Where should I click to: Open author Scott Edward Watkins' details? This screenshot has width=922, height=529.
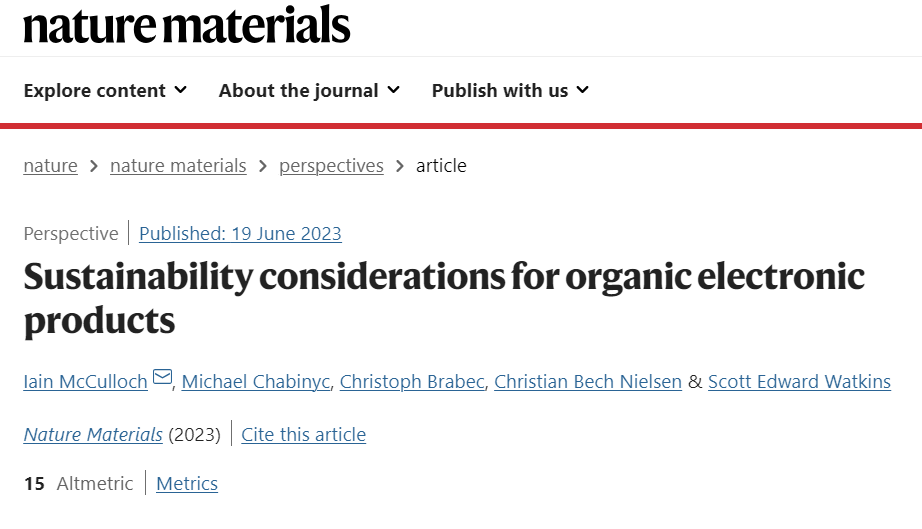pyautogui.click(x=799, y=381)
